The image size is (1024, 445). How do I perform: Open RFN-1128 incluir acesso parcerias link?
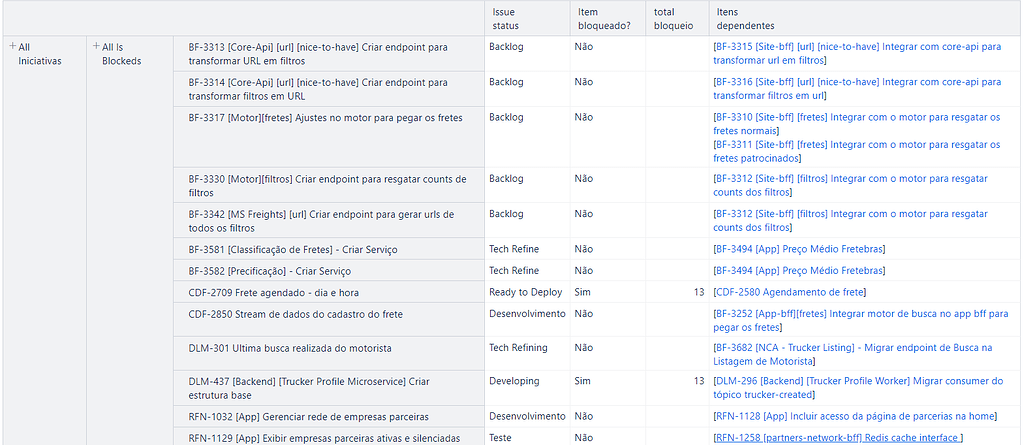point(855,416)
